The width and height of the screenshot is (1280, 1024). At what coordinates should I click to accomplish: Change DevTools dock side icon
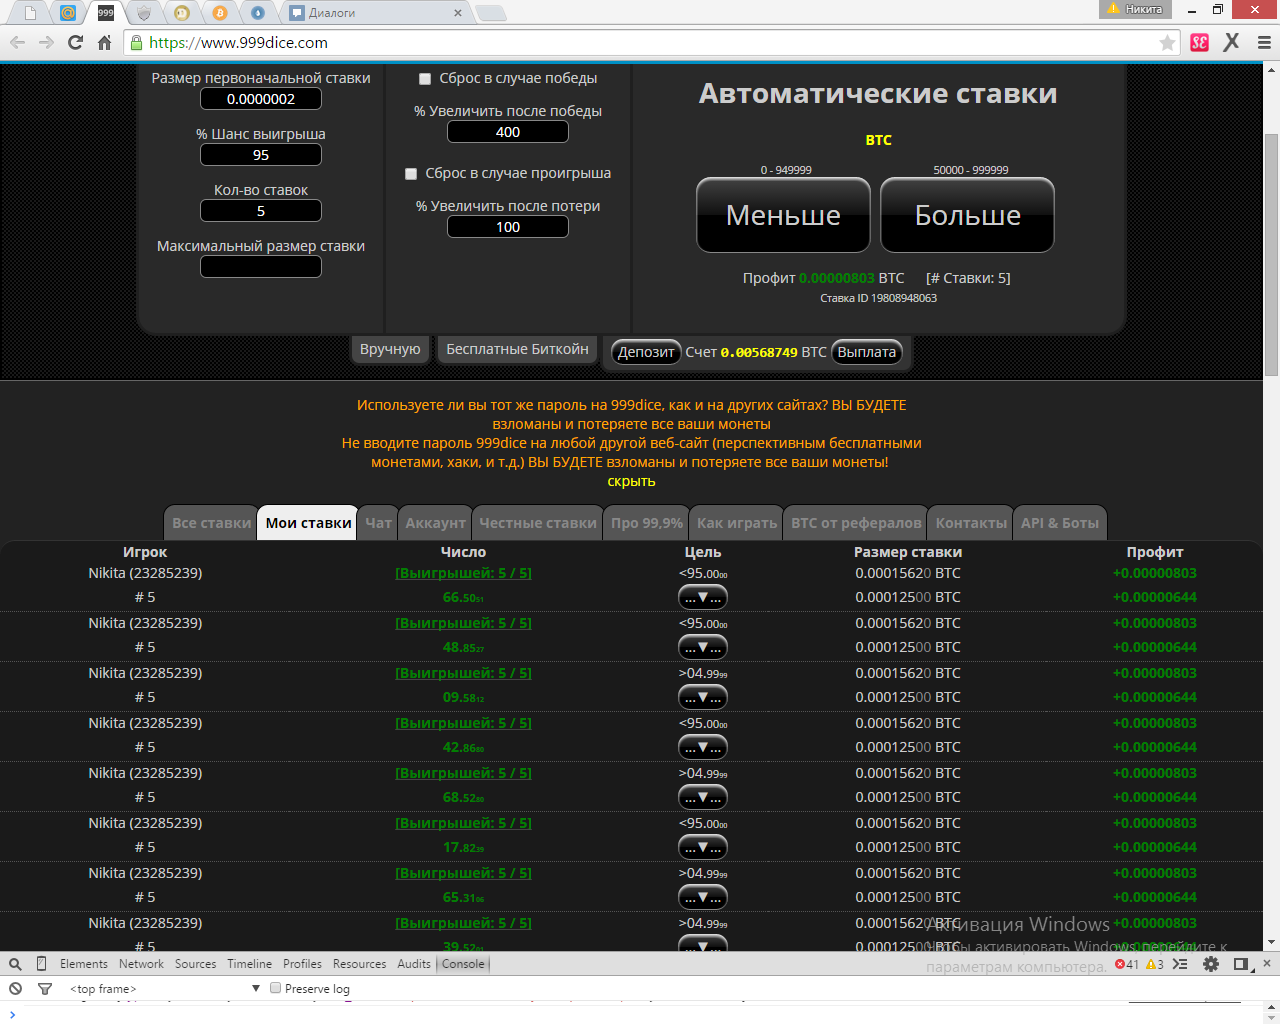(x=1241, y=964)
